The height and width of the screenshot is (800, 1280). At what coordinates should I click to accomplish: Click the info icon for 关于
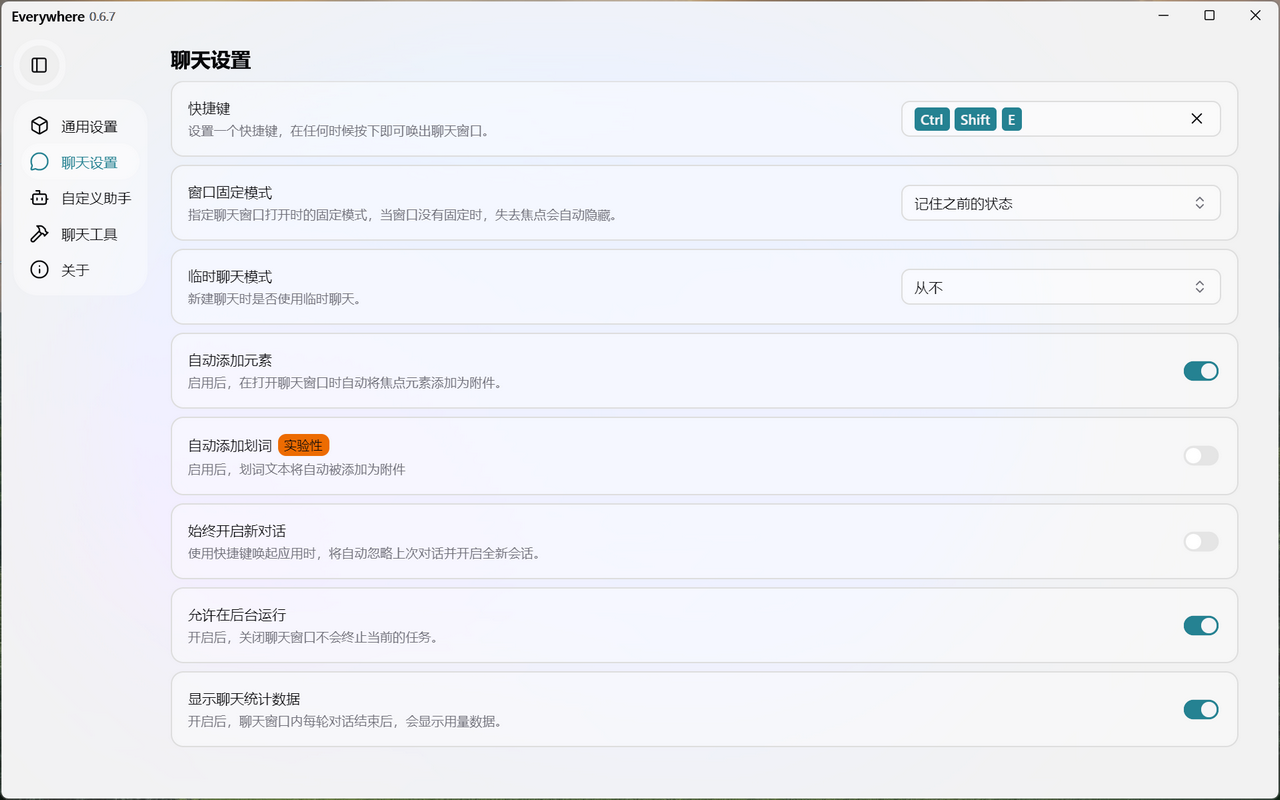point(39,270)
